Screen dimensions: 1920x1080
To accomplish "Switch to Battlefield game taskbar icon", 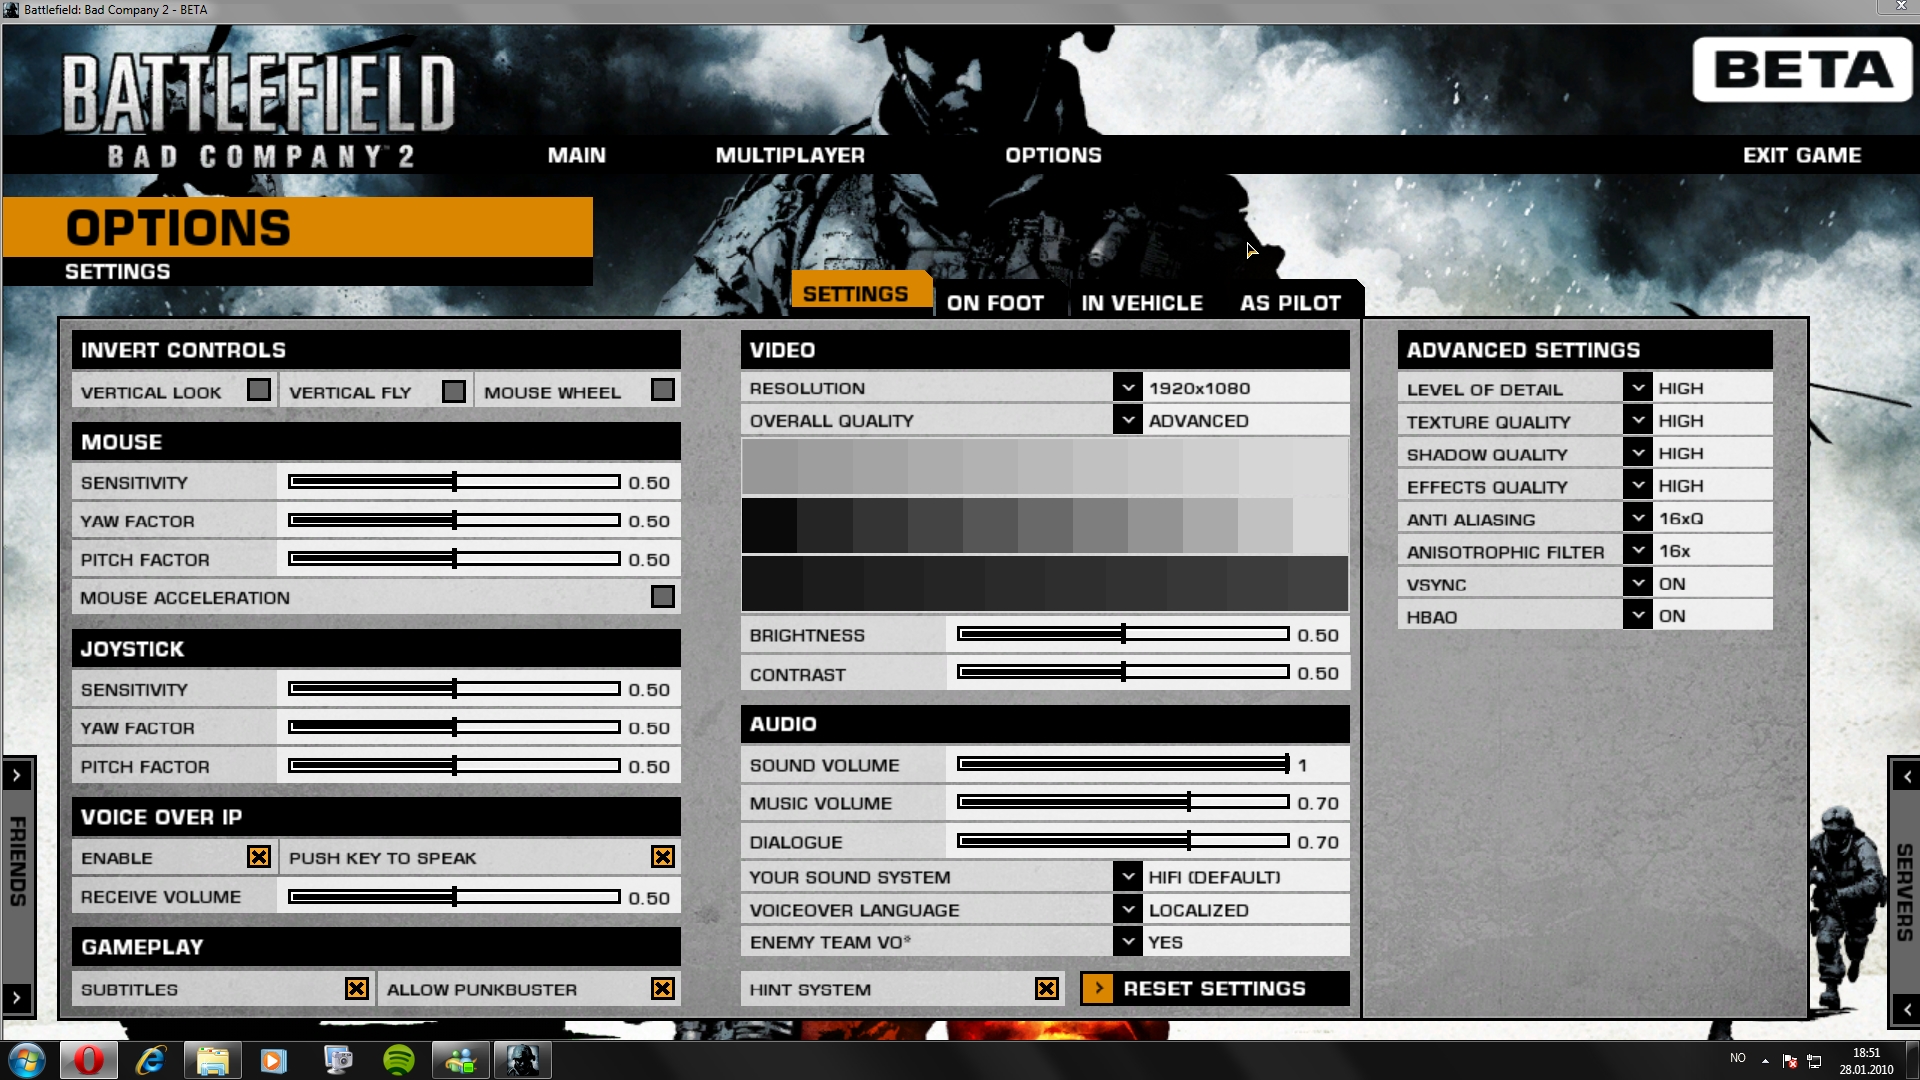I will pyautogui.click(x=522, y=1060).
